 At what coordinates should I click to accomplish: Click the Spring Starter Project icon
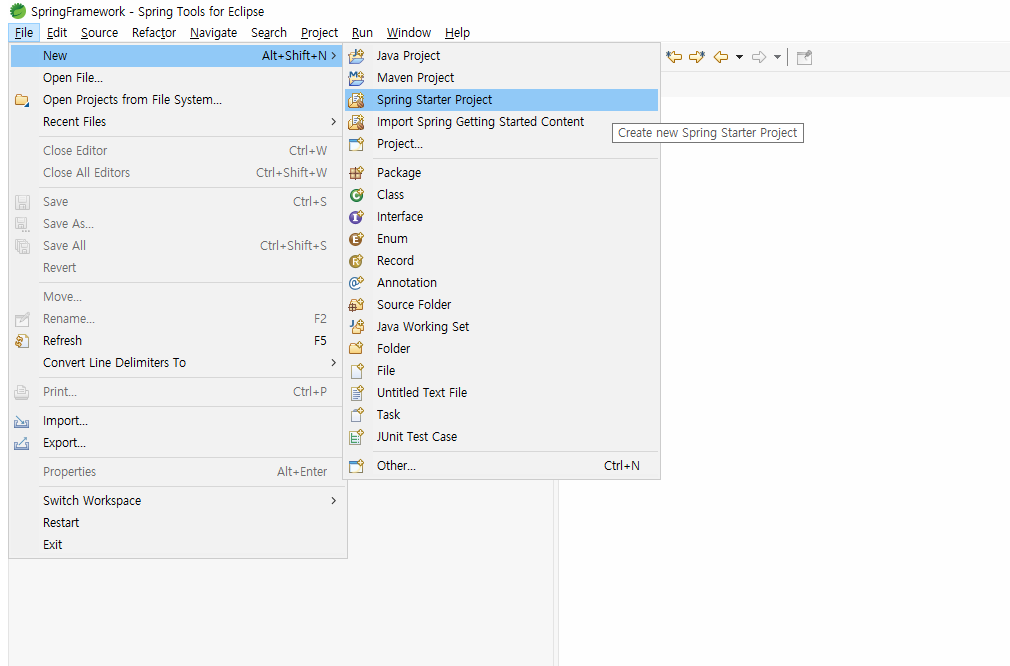pyautogui.click(x=356, y=100)
